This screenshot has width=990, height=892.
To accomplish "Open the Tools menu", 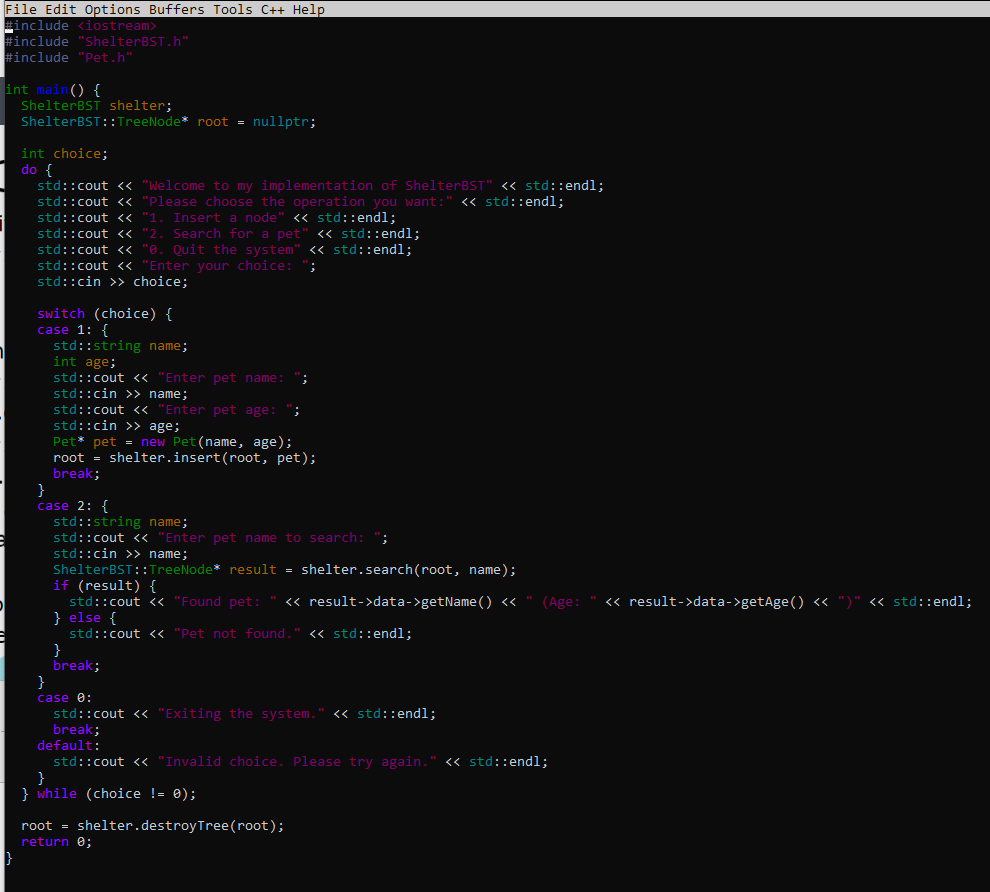I will (x=232, y=9).
